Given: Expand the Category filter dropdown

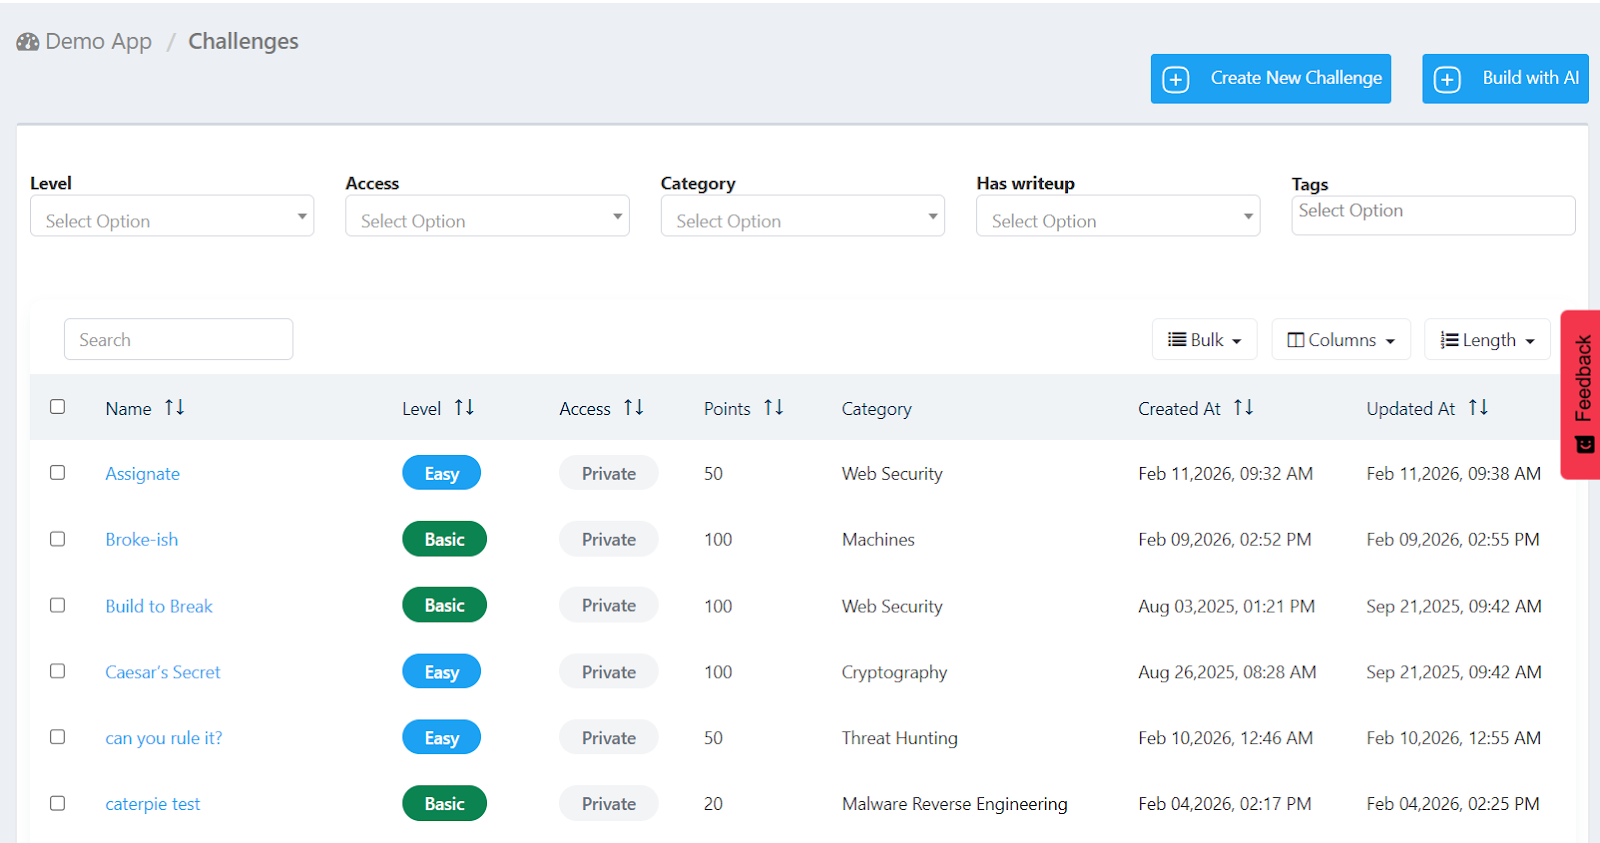Looking at the screenshot, I should point(802,217).
